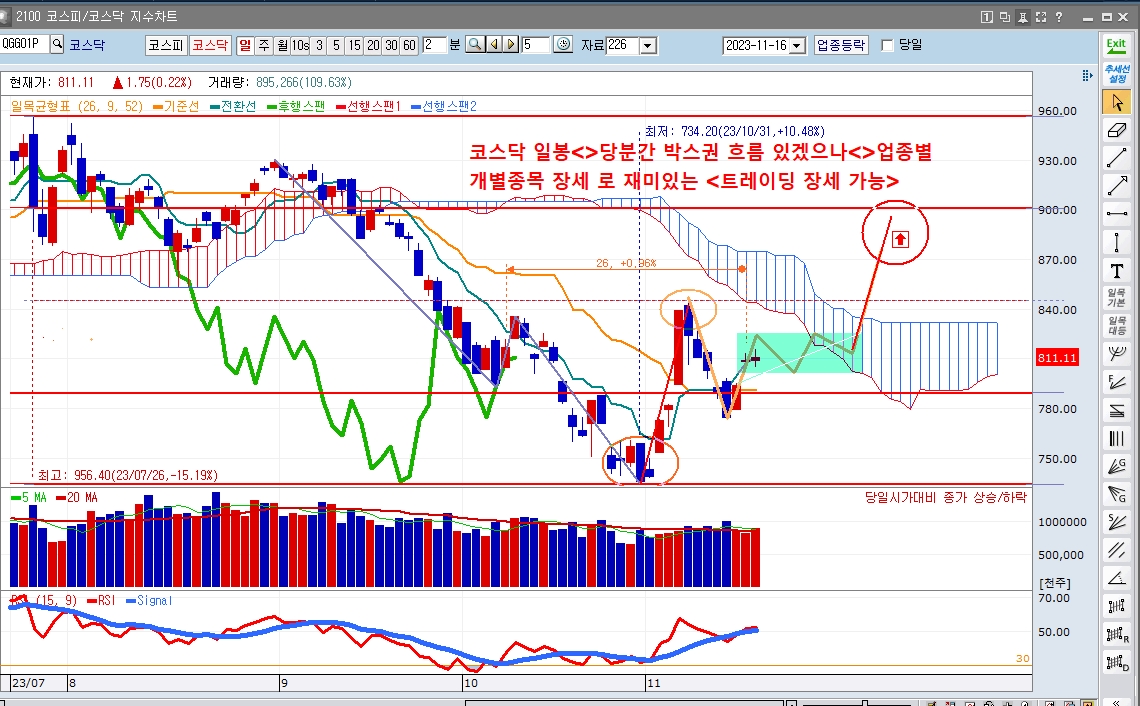Open the 추세선 설정 trendline settings

coord(1116,73)
